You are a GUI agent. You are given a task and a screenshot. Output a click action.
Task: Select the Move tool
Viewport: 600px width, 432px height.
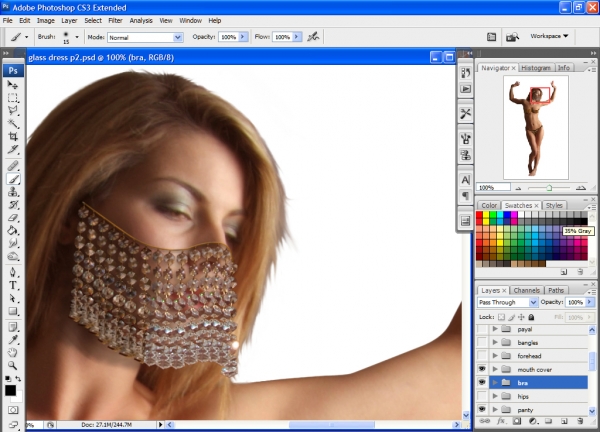(x=13, y=85)
